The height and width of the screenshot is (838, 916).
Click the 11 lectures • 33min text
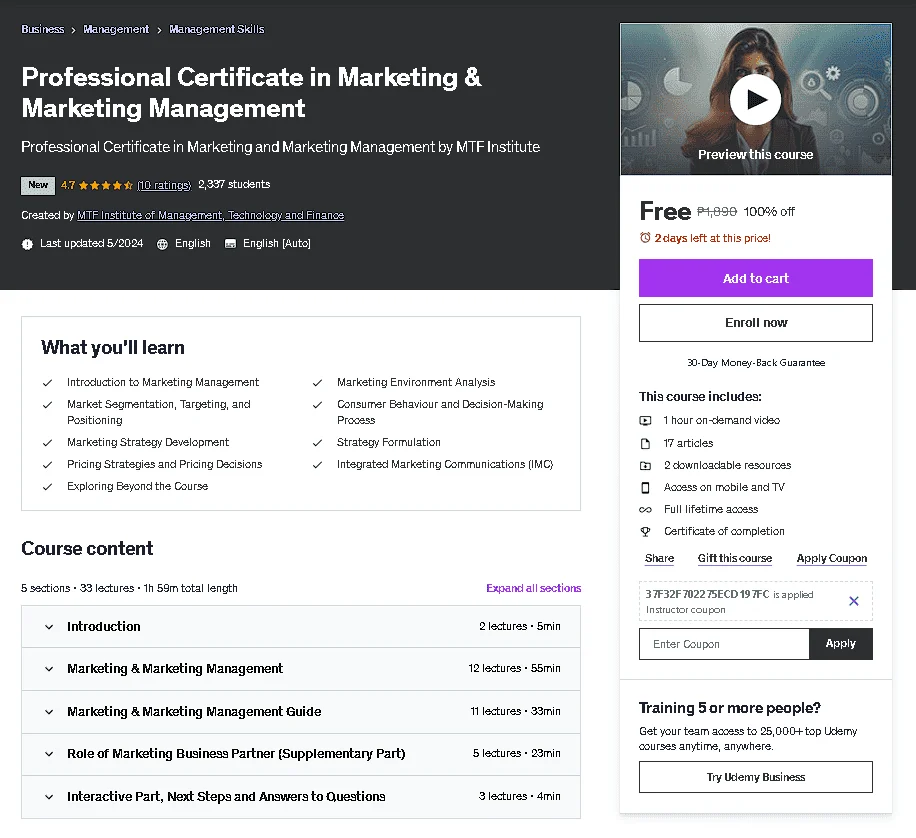[x=515, y=712]
